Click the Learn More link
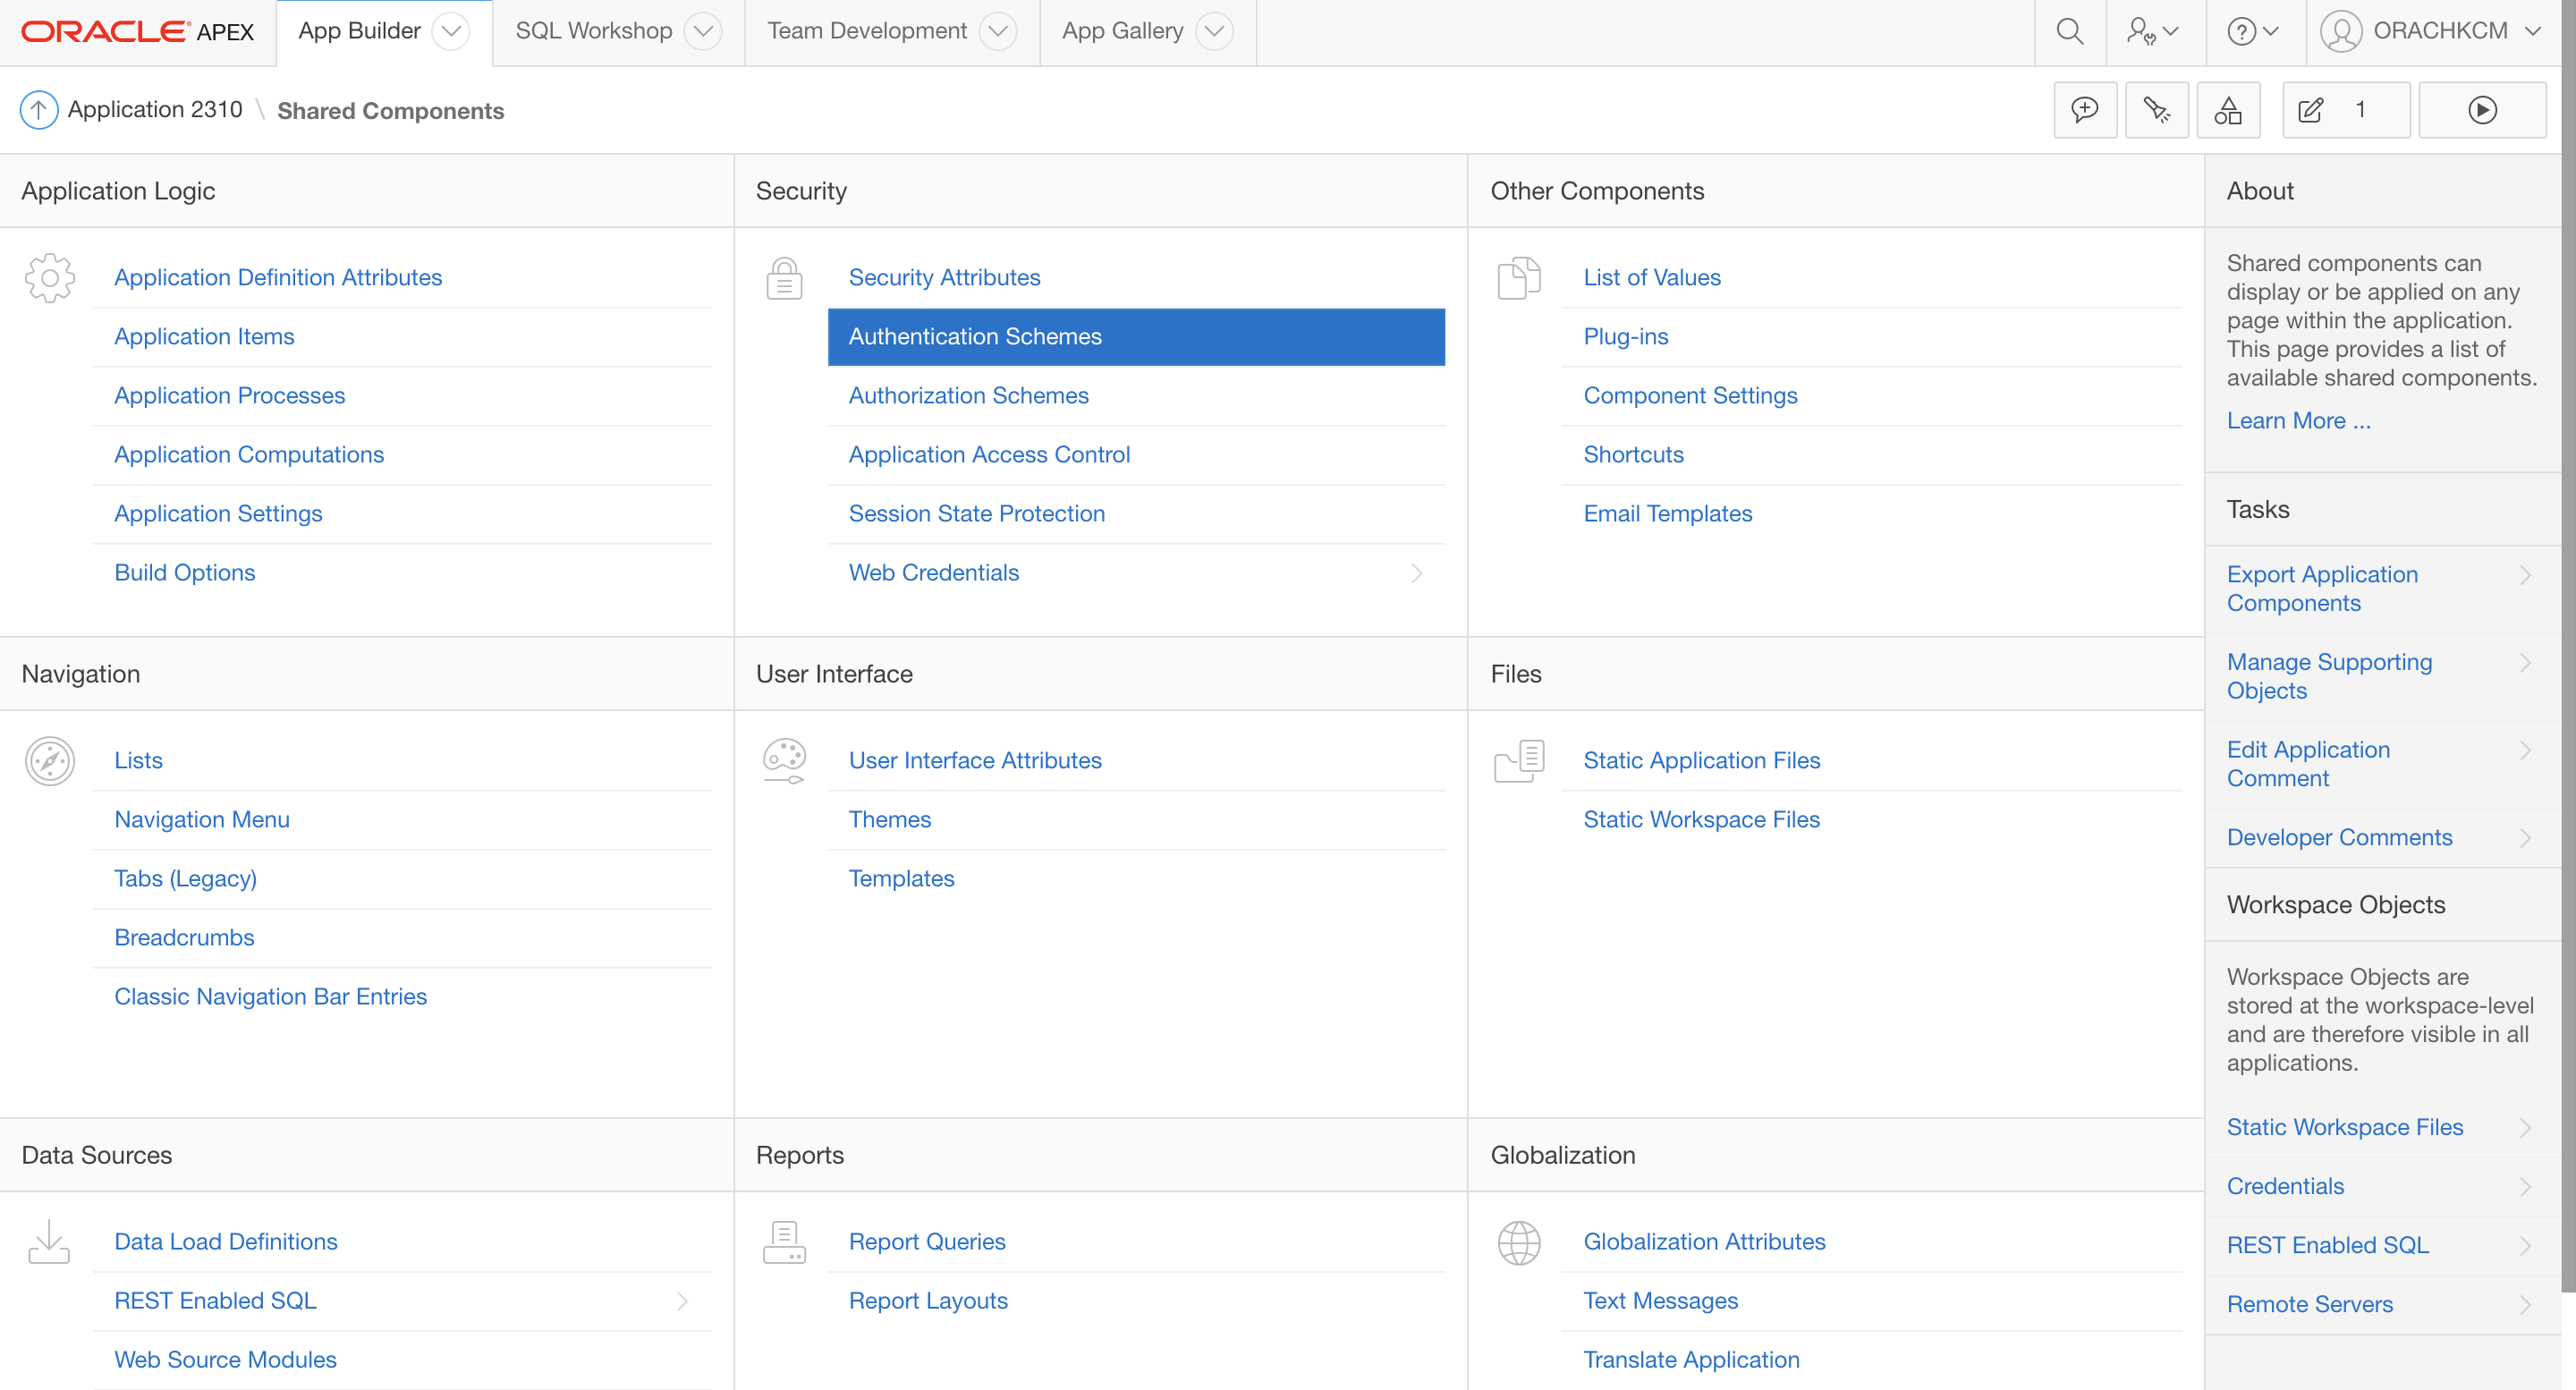2576x1390 pixels. [x=2297, y=421]
